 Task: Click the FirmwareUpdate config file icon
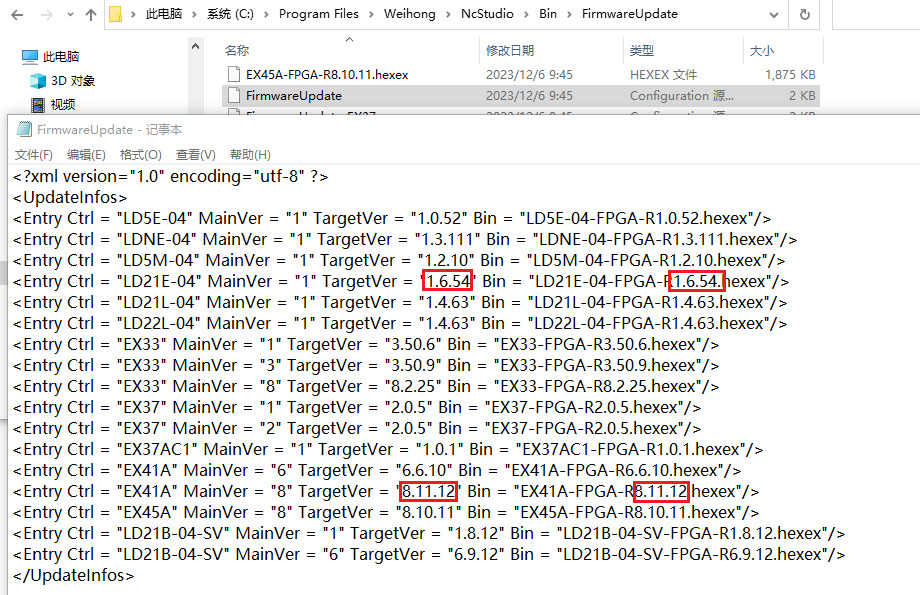pos(234,95)
